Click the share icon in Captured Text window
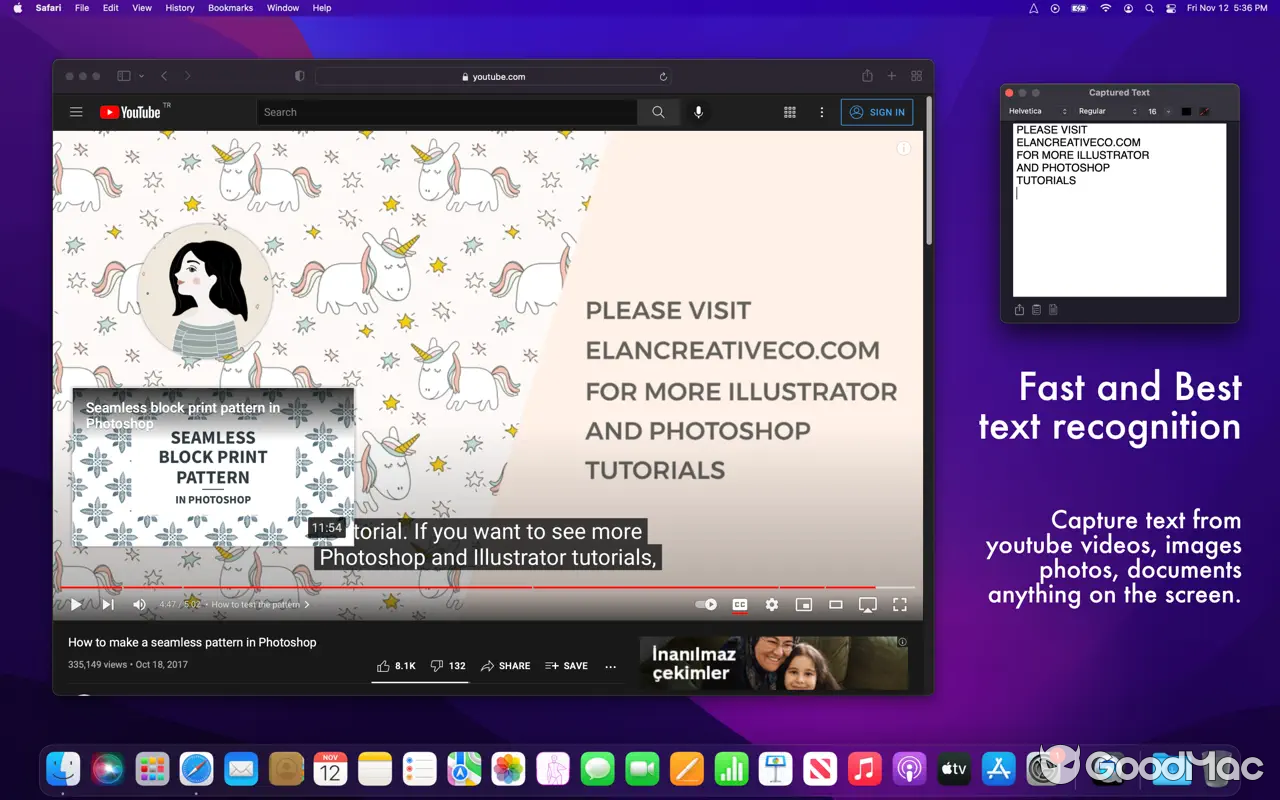1280x800 pixels. click(x=1019, y=310)
